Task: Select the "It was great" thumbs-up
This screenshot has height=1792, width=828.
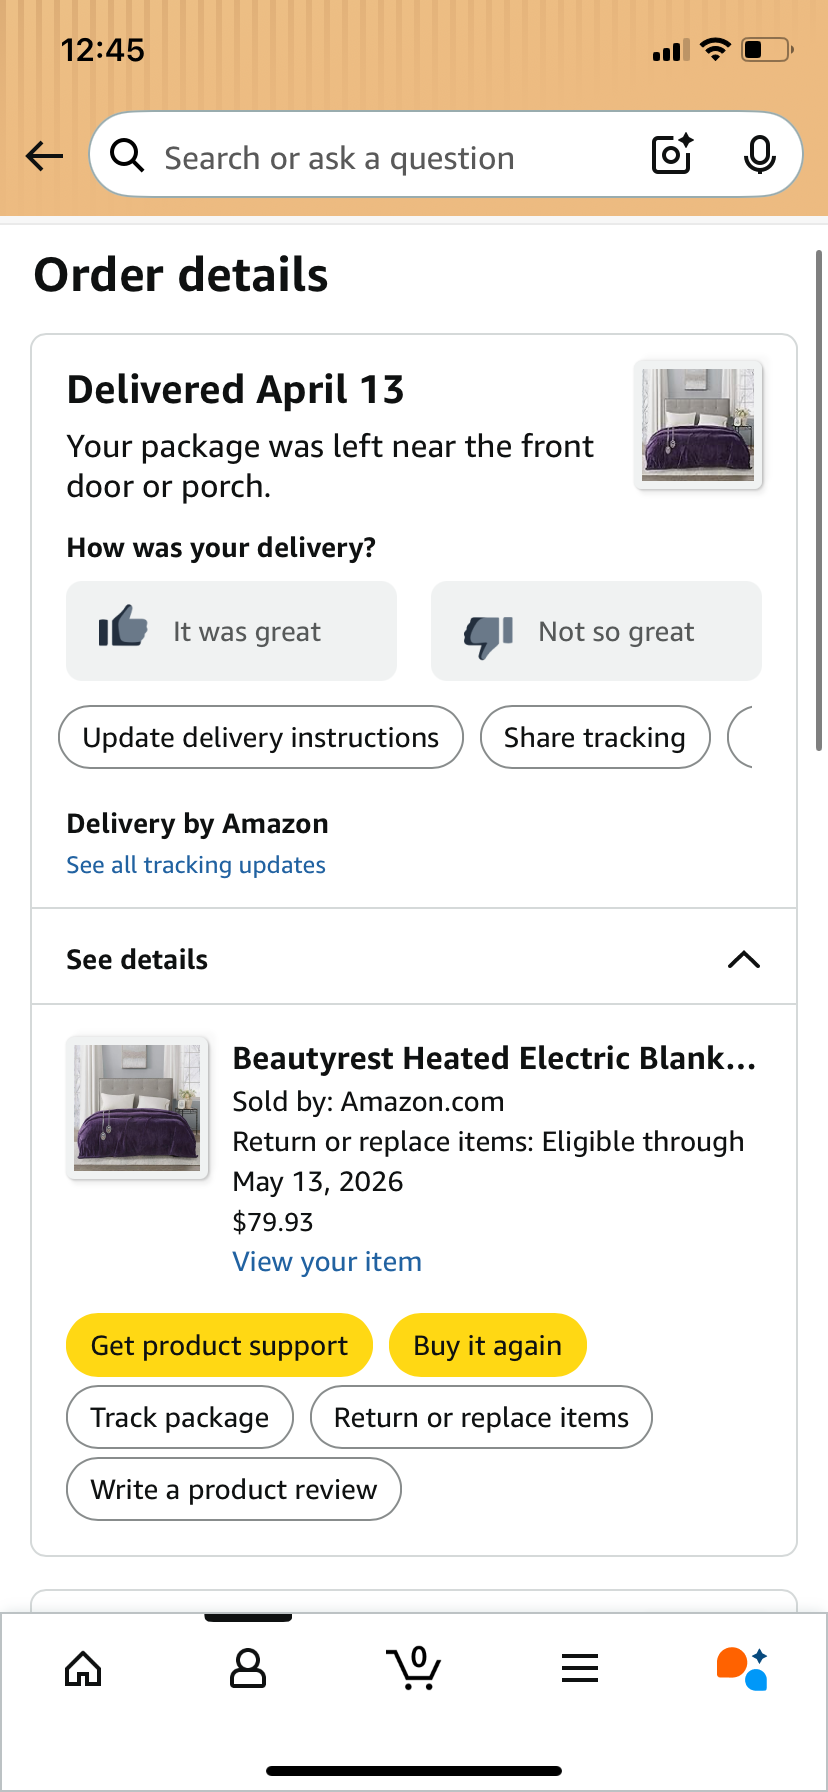Action: click(232, 631)
